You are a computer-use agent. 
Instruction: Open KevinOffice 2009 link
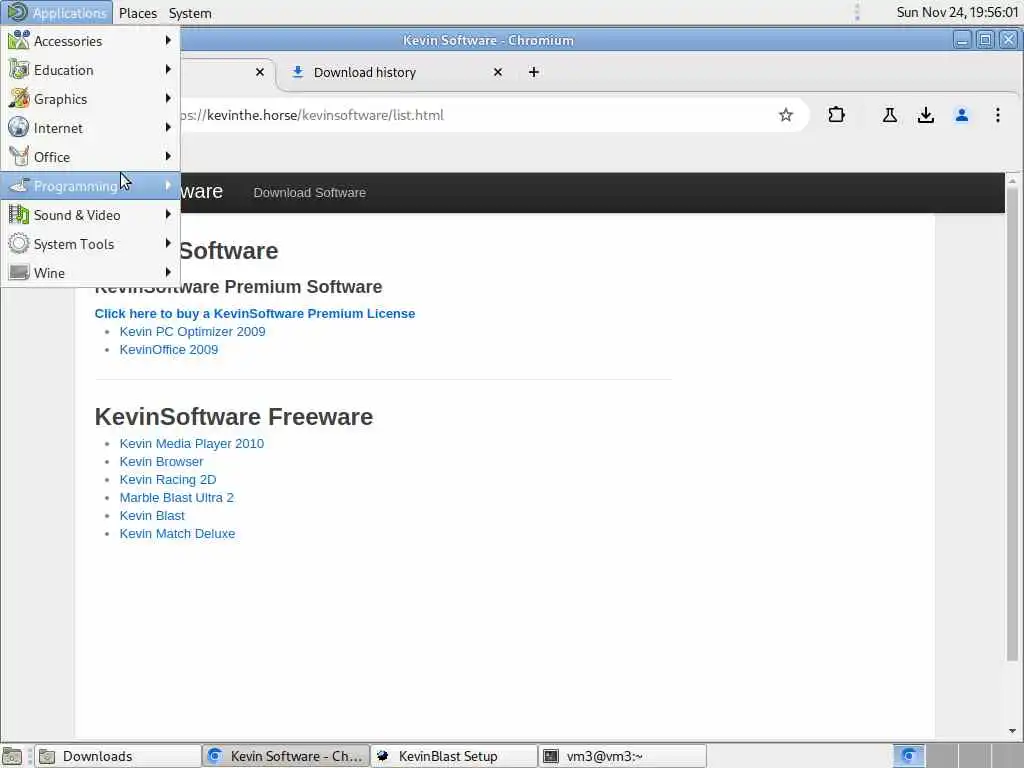(x=168, y=349)
